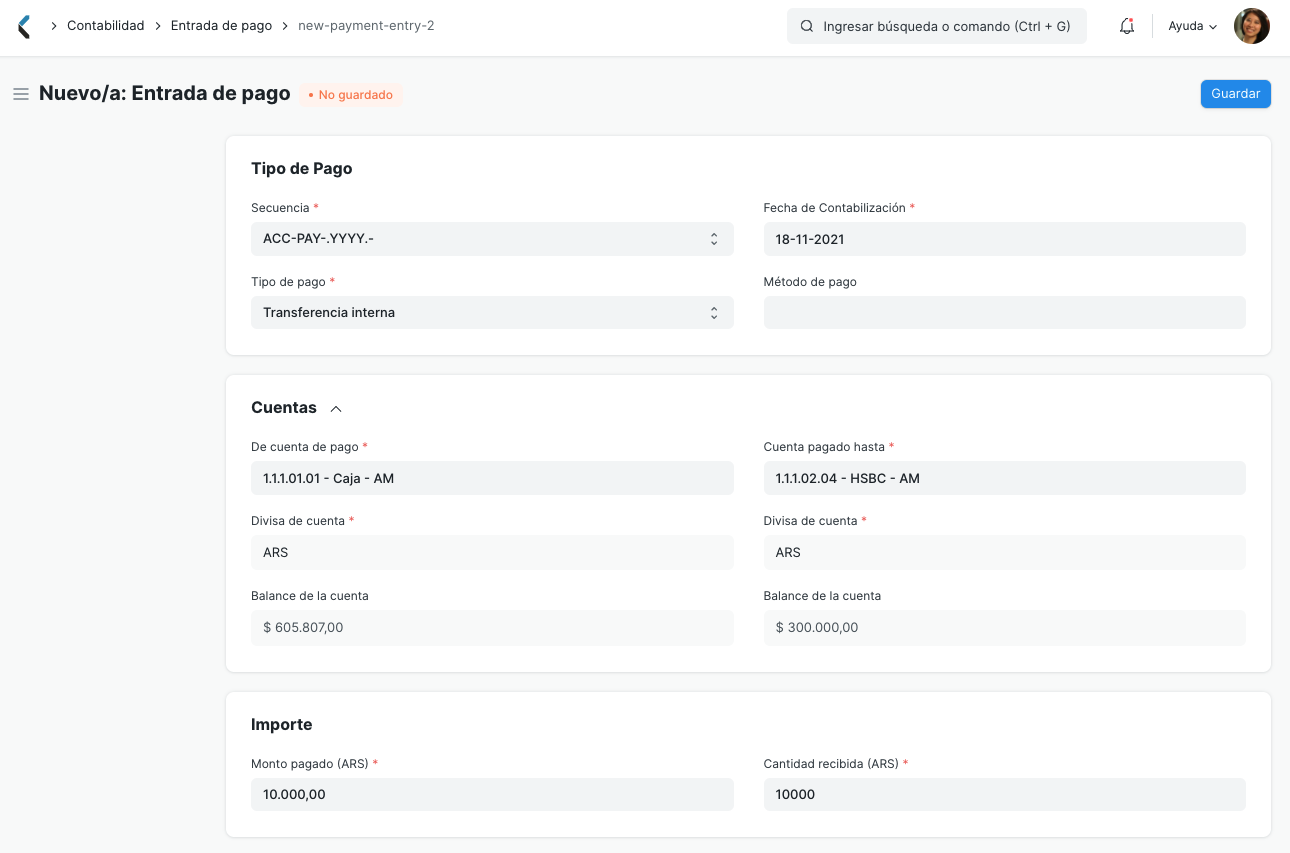Save with the Guardar button

[x=1235, y=94]
